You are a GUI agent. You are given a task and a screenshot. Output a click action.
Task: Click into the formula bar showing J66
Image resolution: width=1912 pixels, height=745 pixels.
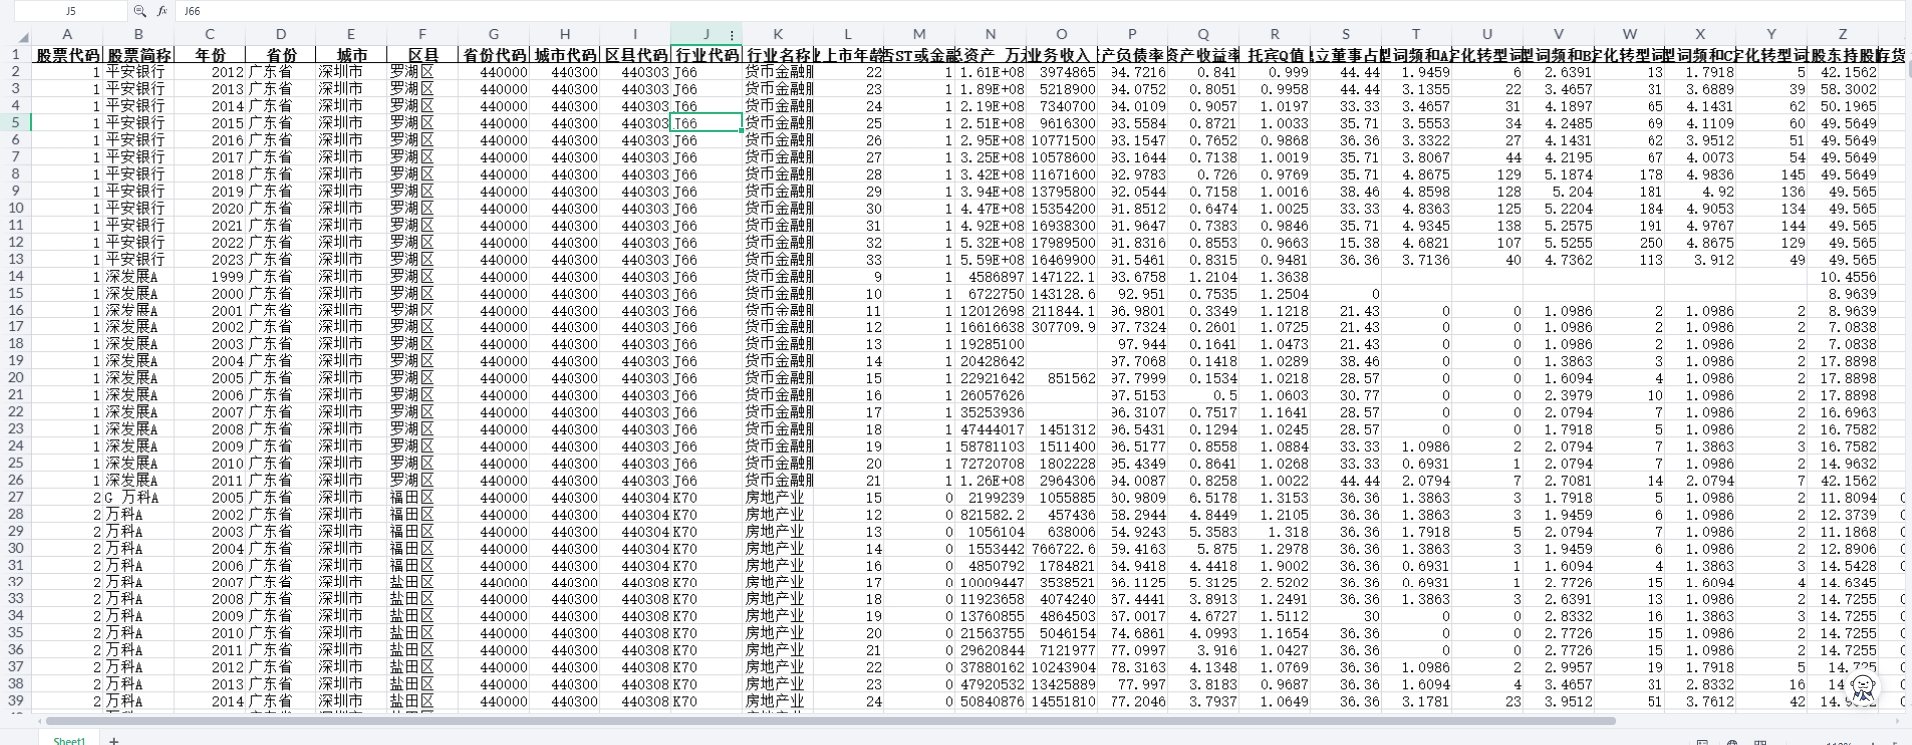[x=1040, y=11]
